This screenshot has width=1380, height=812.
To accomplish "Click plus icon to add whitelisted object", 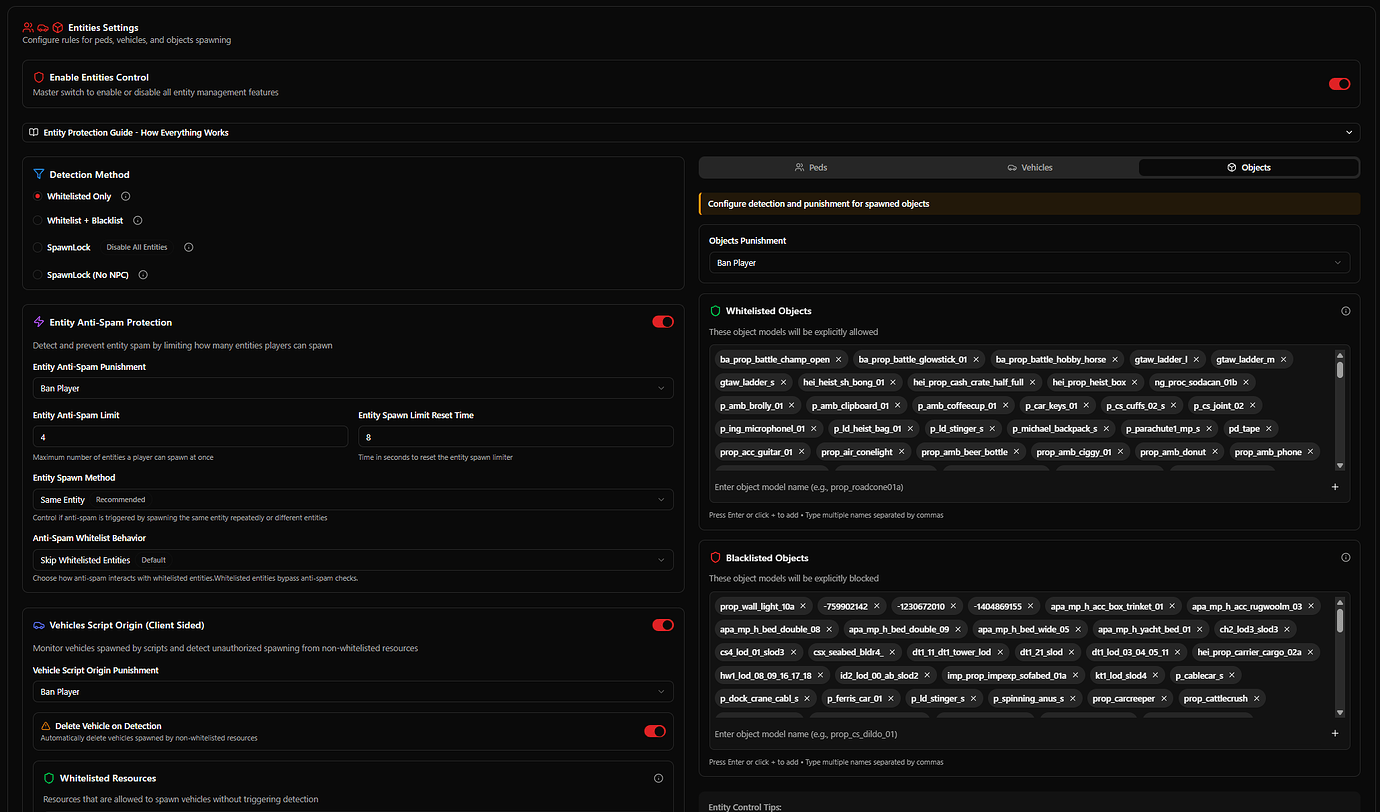I will [x=1335, y=487].
